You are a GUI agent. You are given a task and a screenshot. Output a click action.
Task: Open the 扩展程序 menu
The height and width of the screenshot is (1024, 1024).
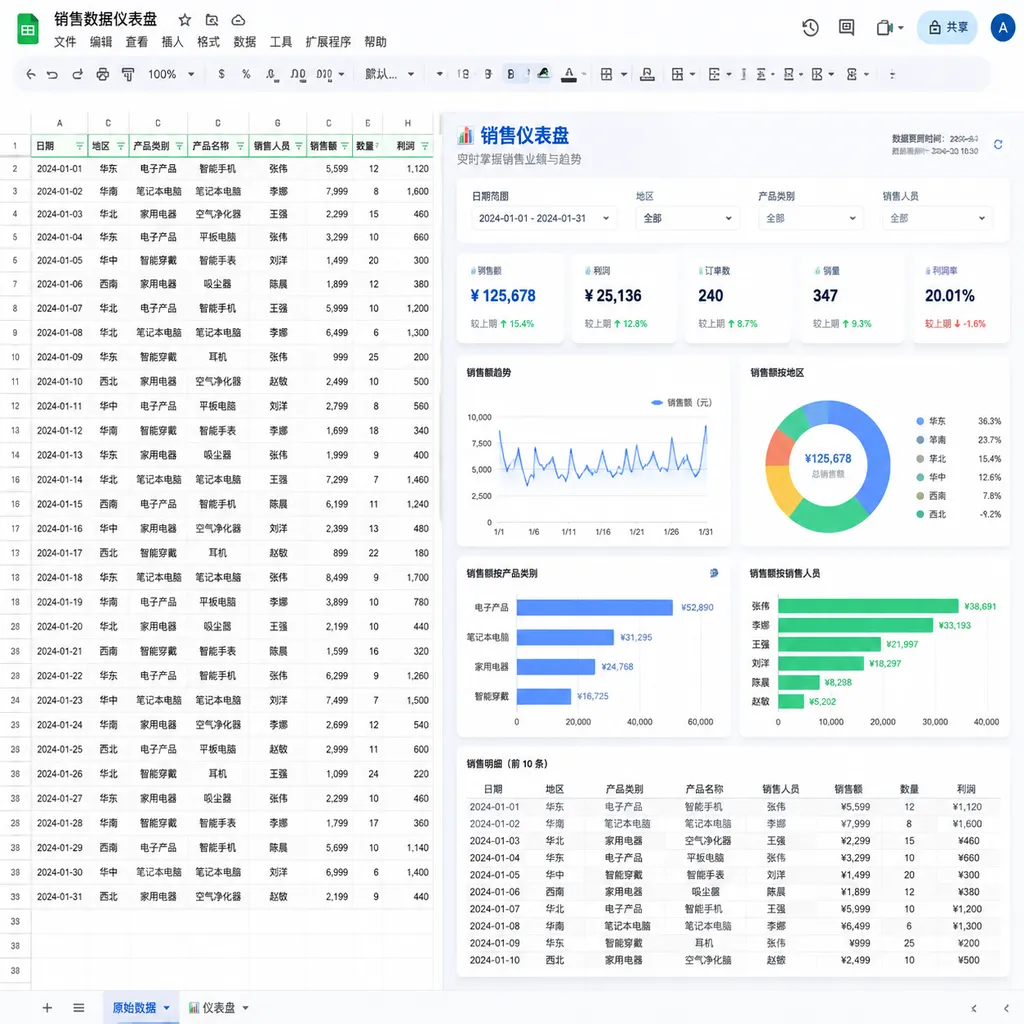(x=328, y=42)
